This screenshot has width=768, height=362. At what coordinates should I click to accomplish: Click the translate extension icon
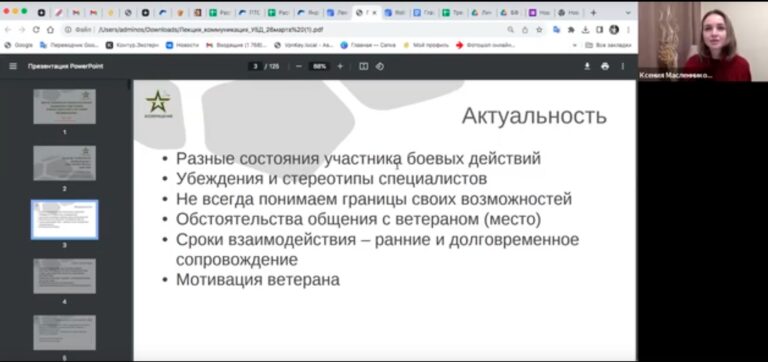click(556, 29)
